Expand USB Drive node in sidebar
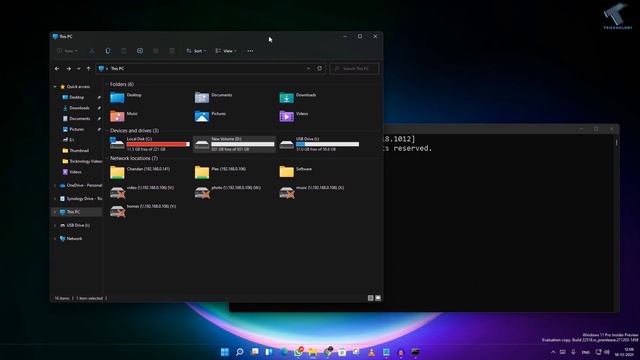This screenshot has width=640, height=360. (55, 225)
